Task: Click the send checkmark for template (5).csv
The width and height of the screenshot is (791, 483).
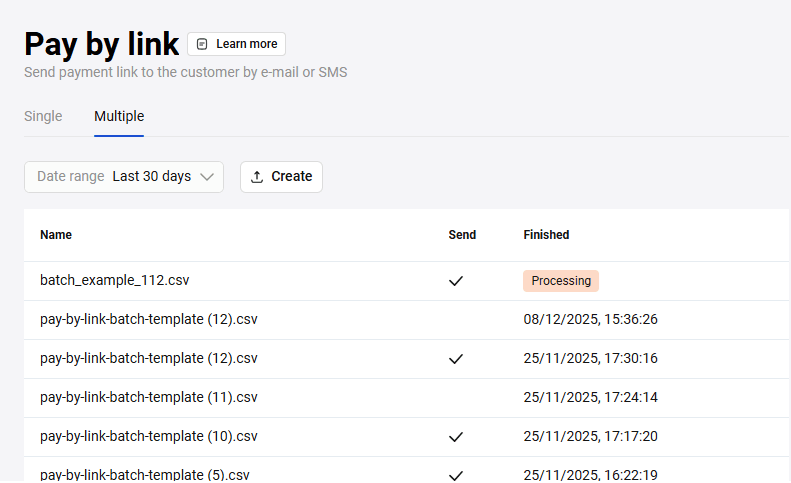Action: pos(456,474)
